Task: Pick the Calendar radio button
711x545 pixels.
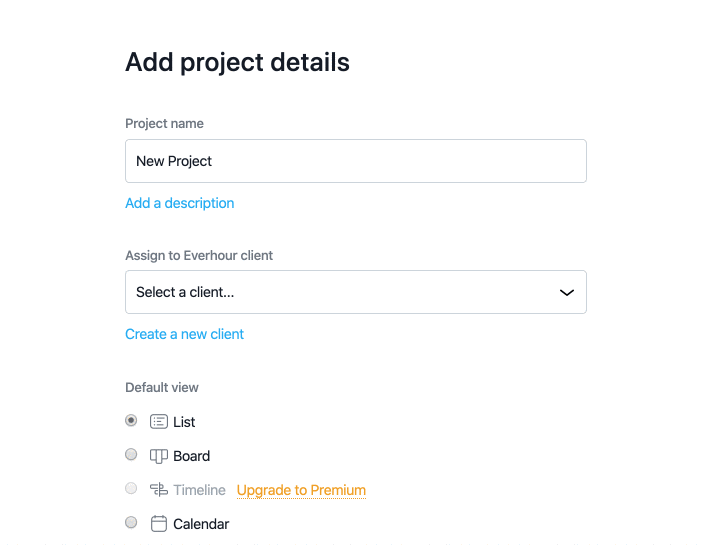Action: pyautogui.click(x=131, y=523)
